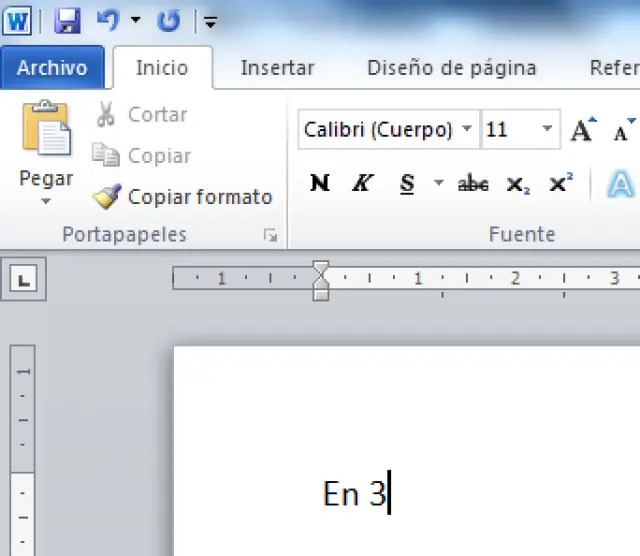Screen dimensions: 640x556
Task: Click the Redo icon in title bar
Action: click(169, 19)
